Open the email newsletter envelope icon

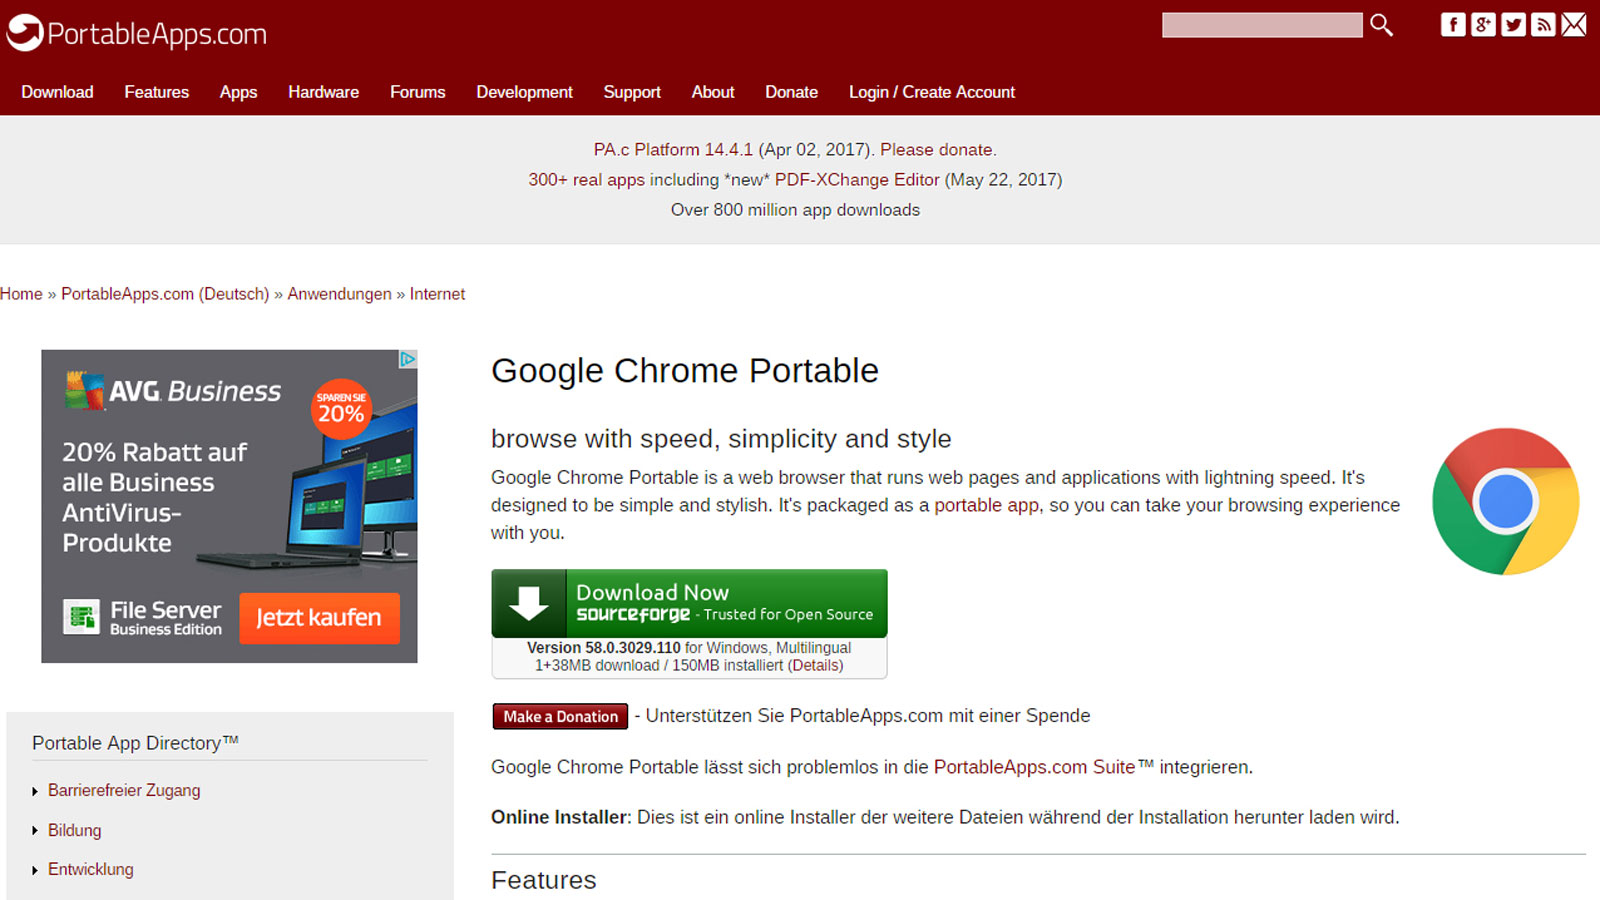1572,25
